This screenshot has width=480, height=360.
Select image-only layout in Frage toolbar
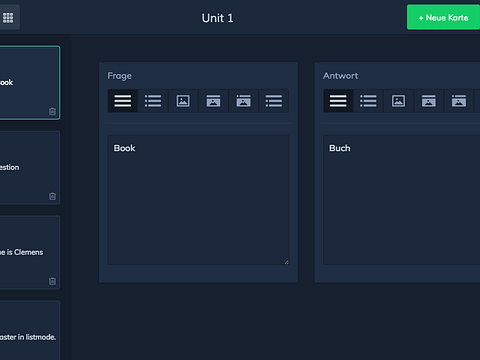coord(183,101)
